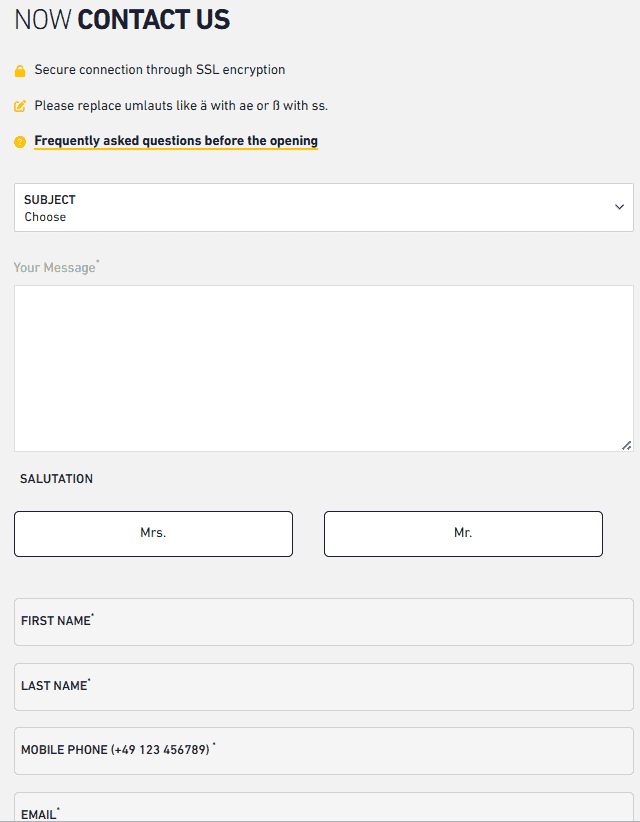
Task: Click the Last Name input field
Action: pos(323,686)
